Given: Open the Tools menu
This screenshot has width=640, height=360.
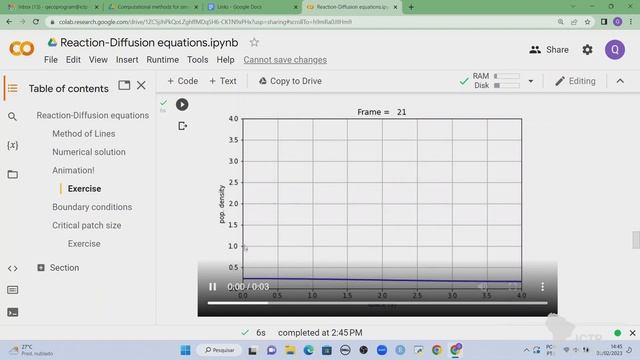Looking at the screenshot, I should (198, 60).
